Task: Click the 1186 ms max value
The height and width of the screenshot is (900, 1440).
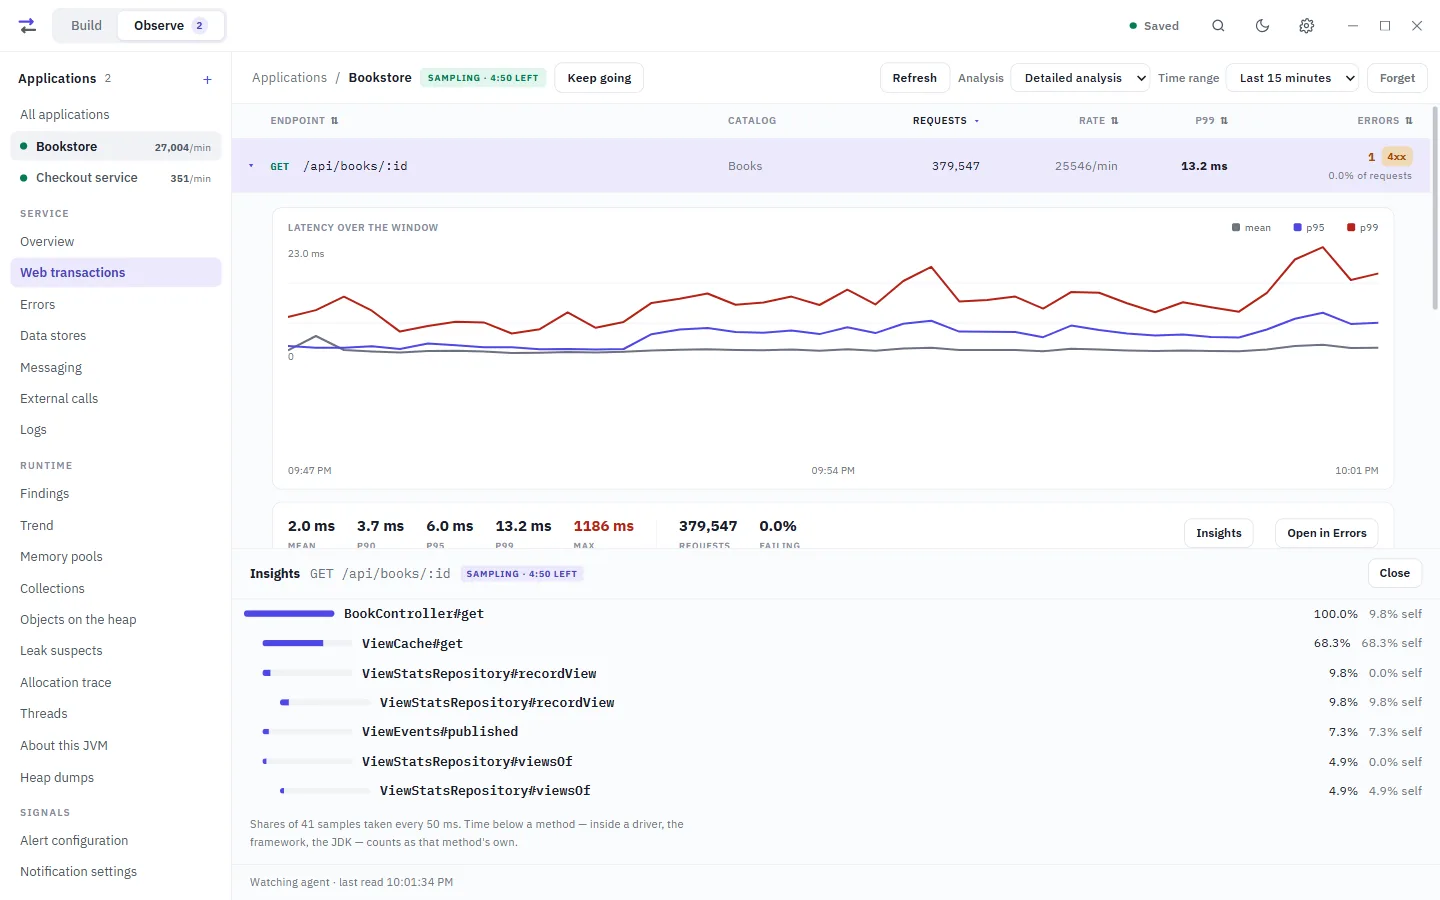Action: point(603,526)
